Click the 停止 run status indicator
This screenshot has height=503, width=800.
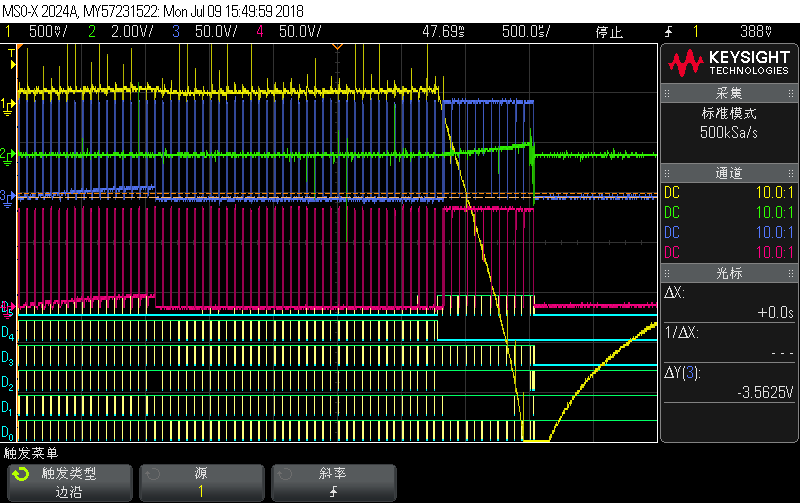point(609,32)
